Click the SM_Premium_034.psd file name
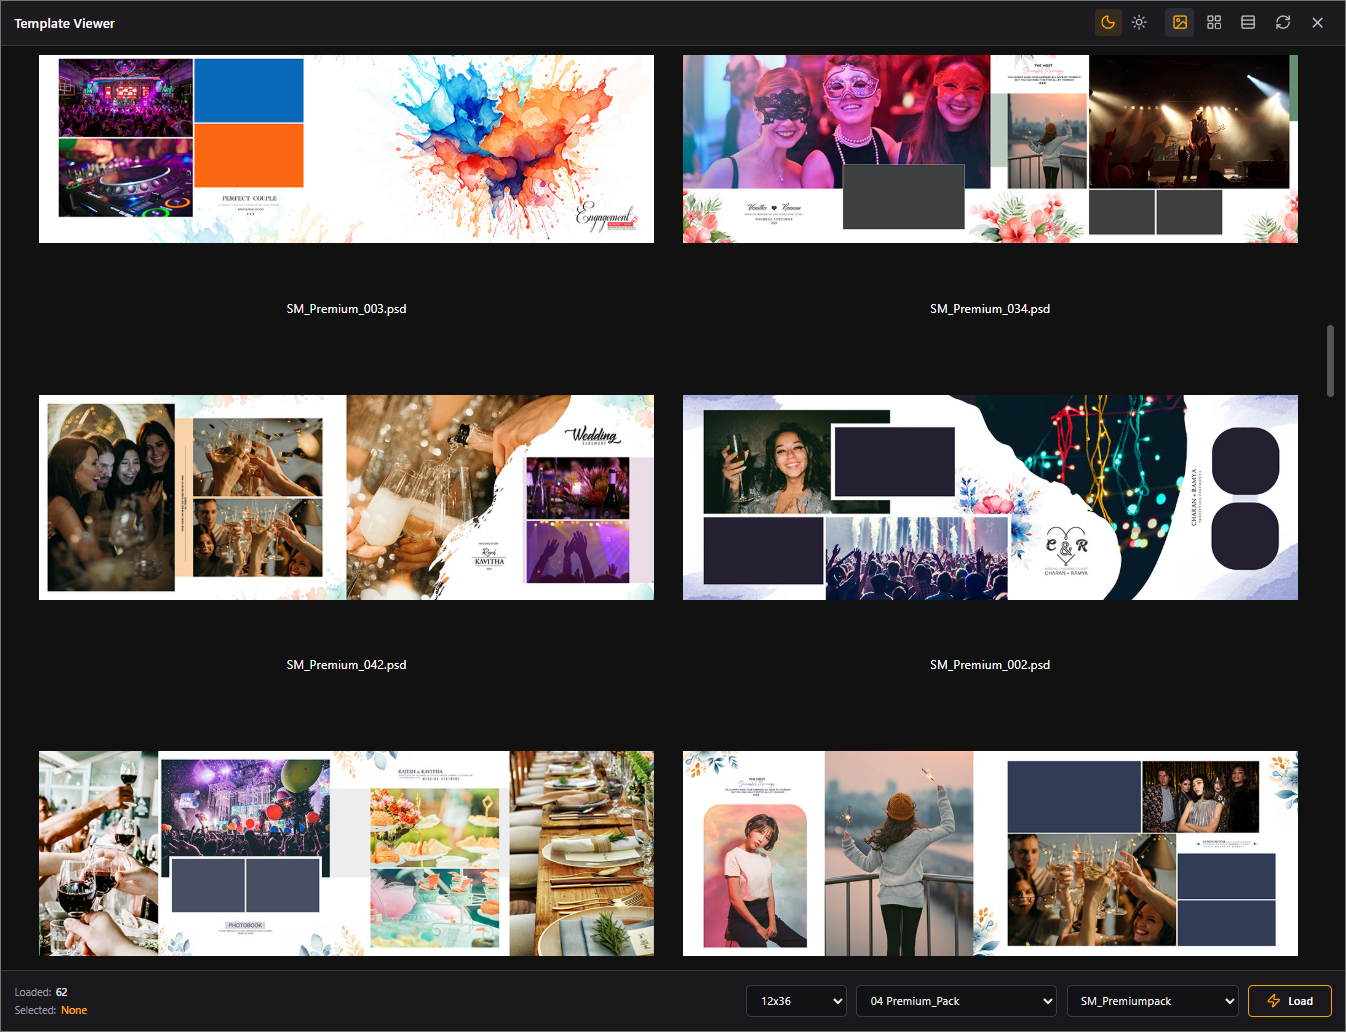Screen dimensions: 1346x1032 [x=990, y=309]
